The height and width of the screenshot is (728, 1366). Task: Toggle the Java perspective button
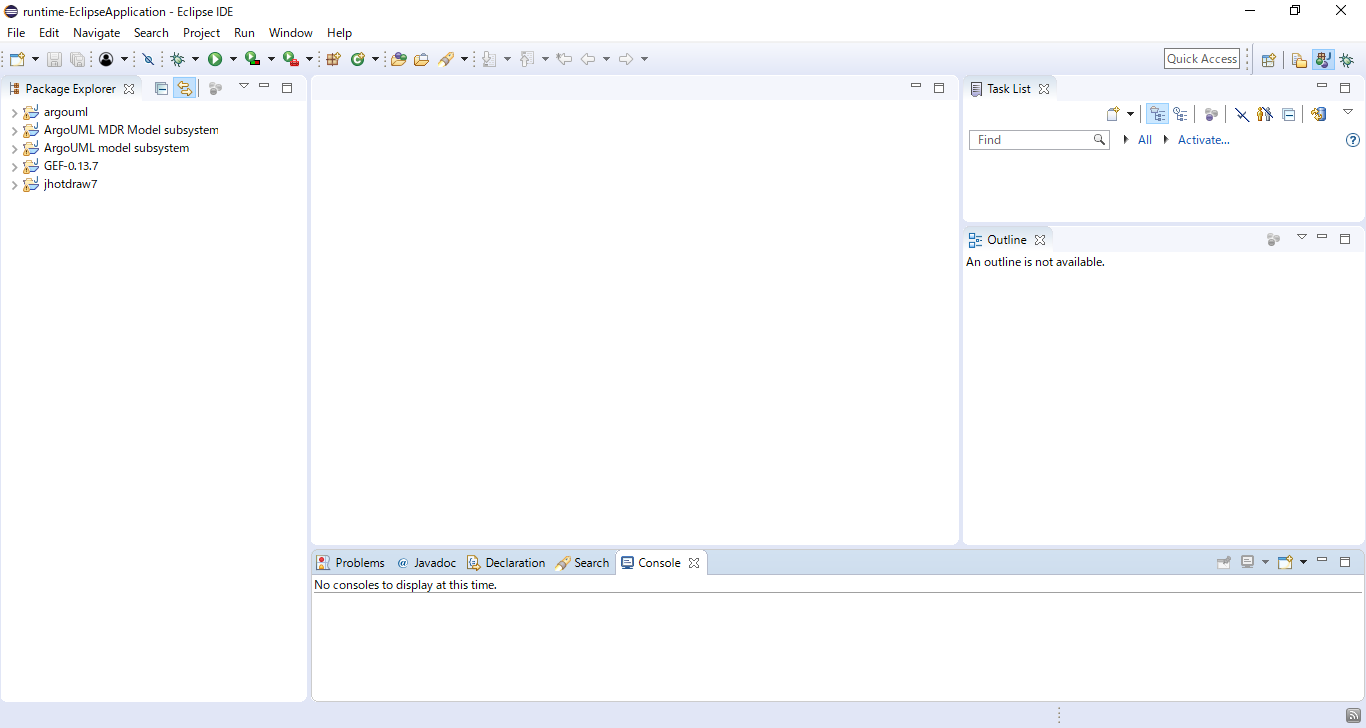click(x=1323, y=59)
